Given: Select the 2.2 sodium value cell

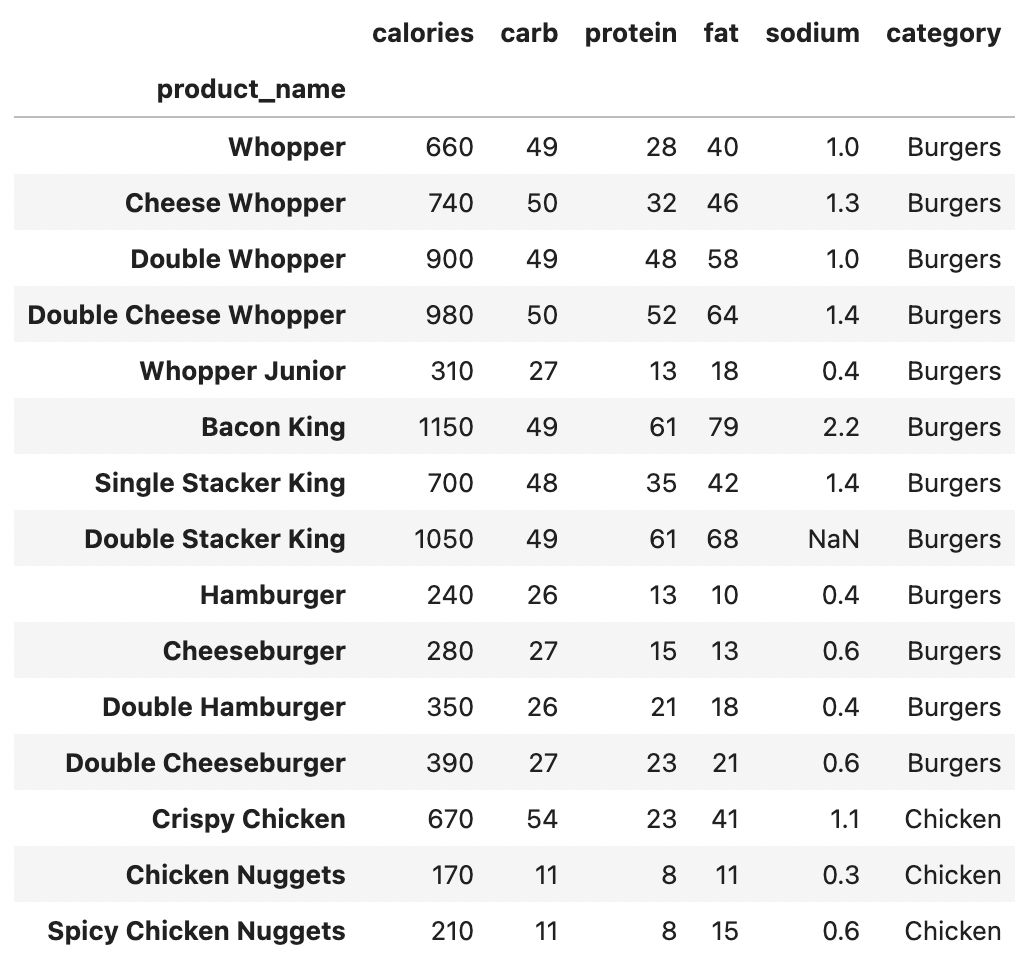Looking at the screenshot, I should coord(840,427).
